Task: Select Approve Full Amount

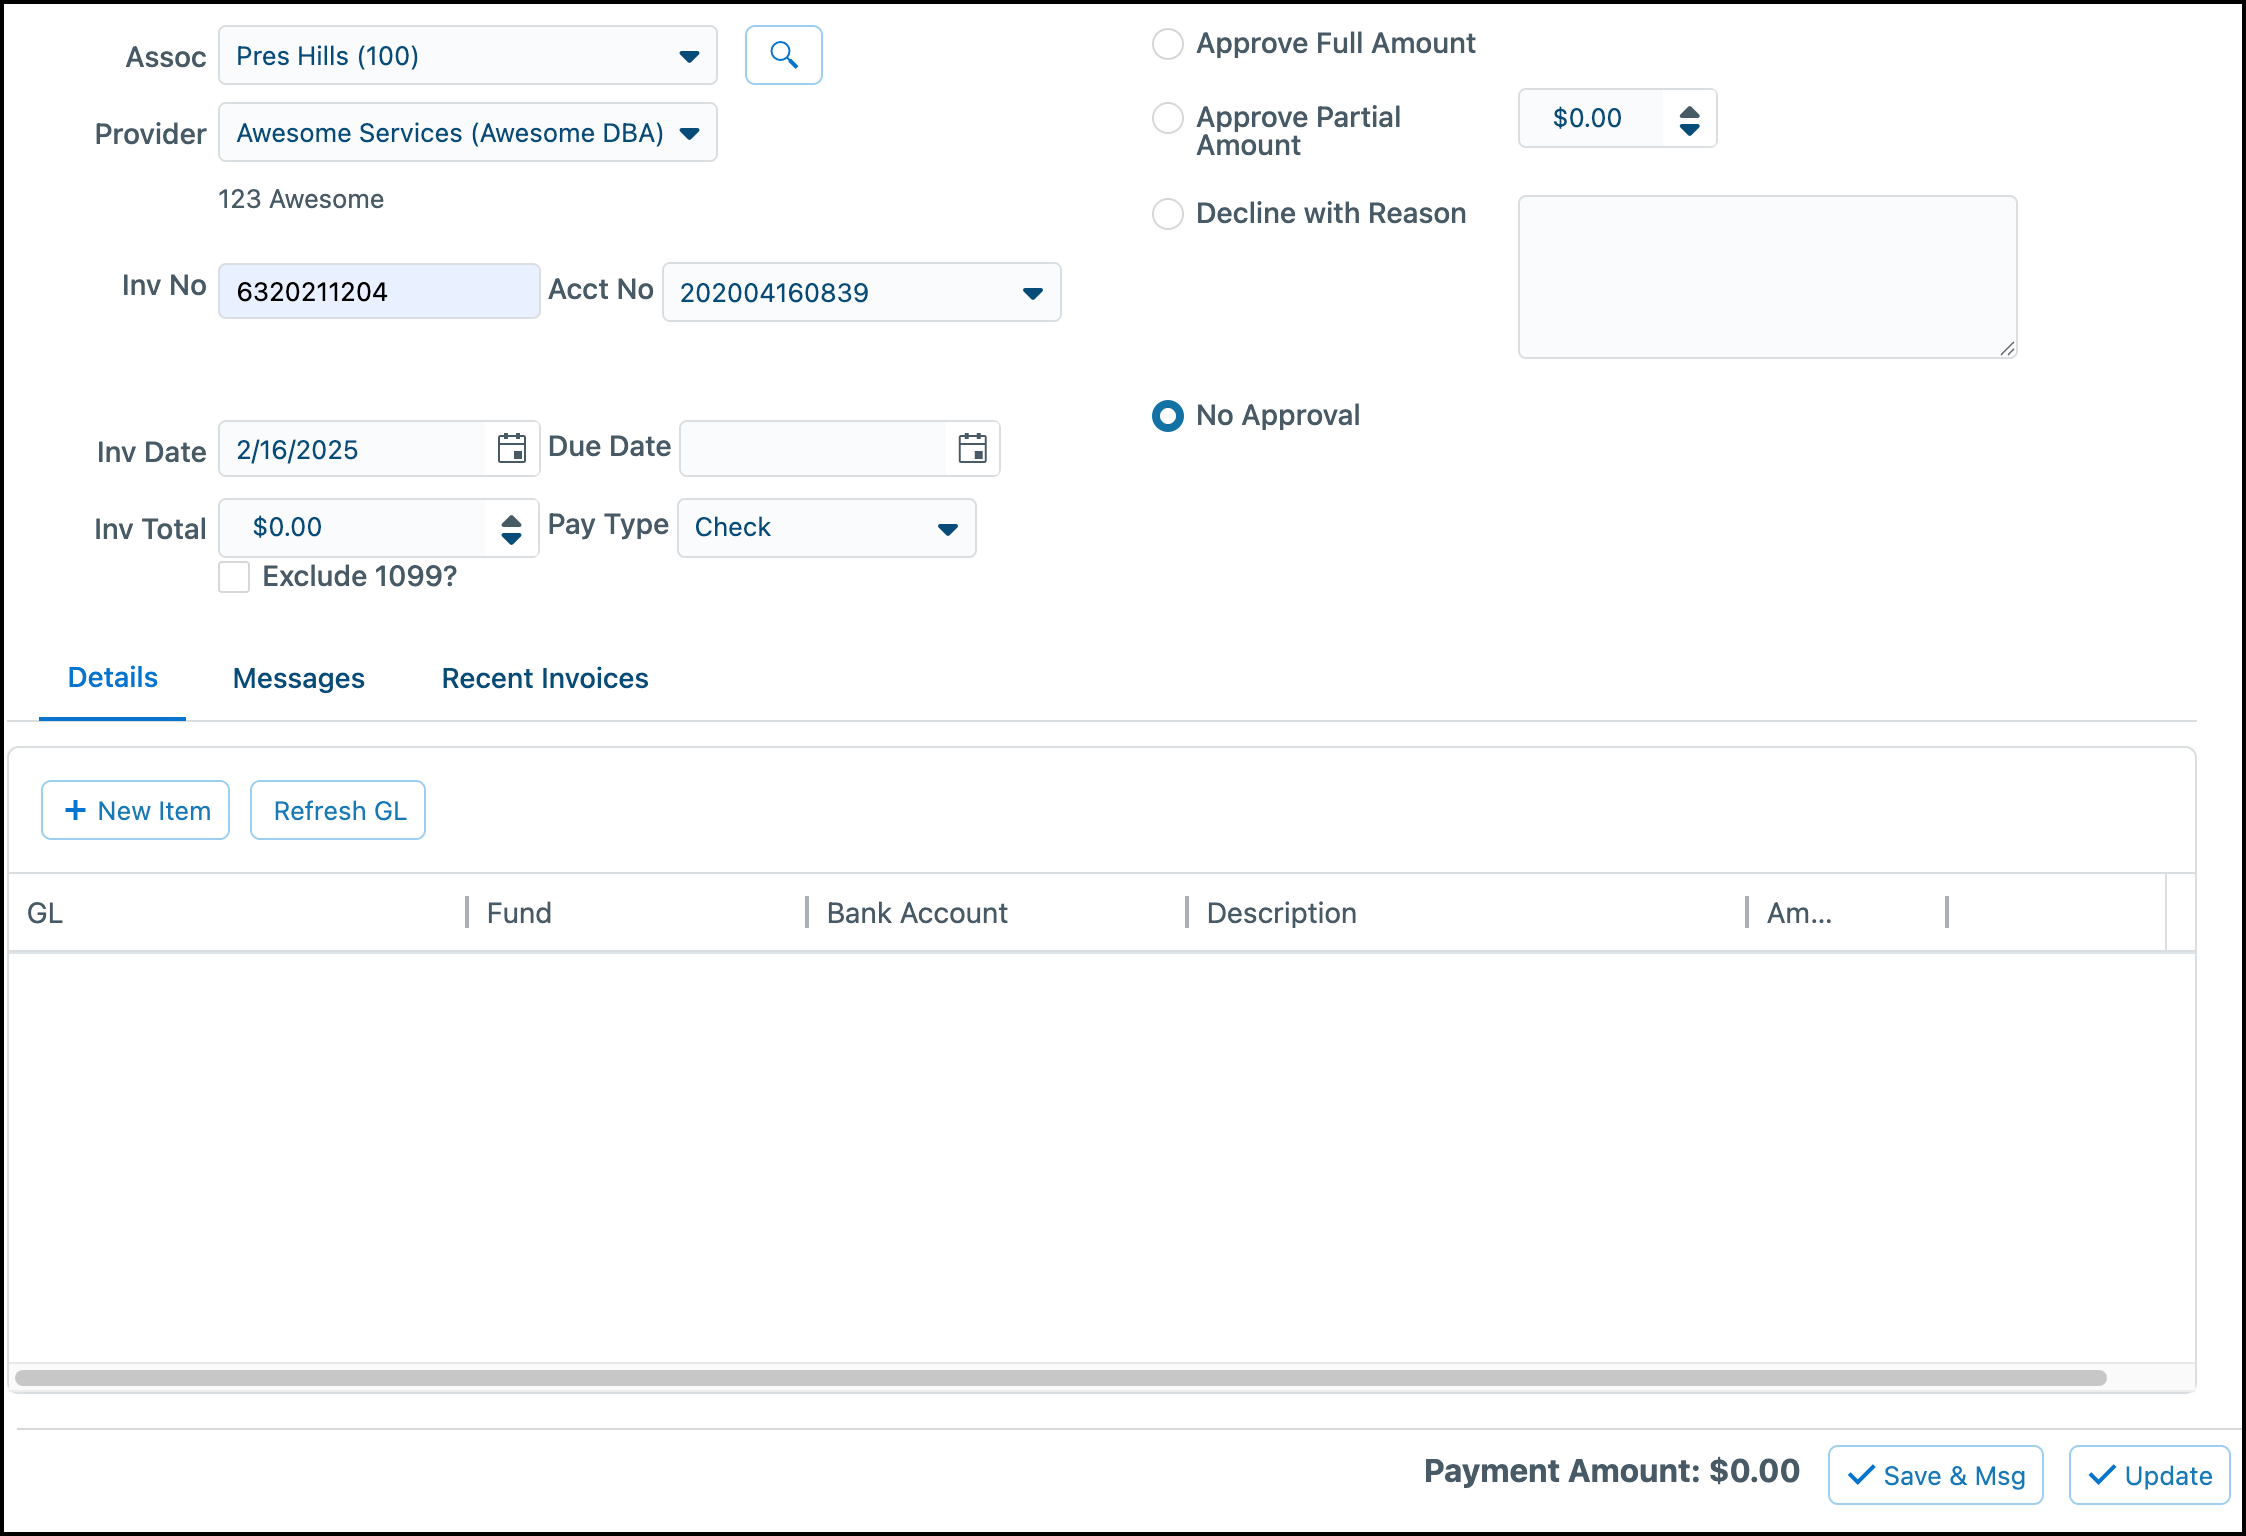Action: point(1167,44)
